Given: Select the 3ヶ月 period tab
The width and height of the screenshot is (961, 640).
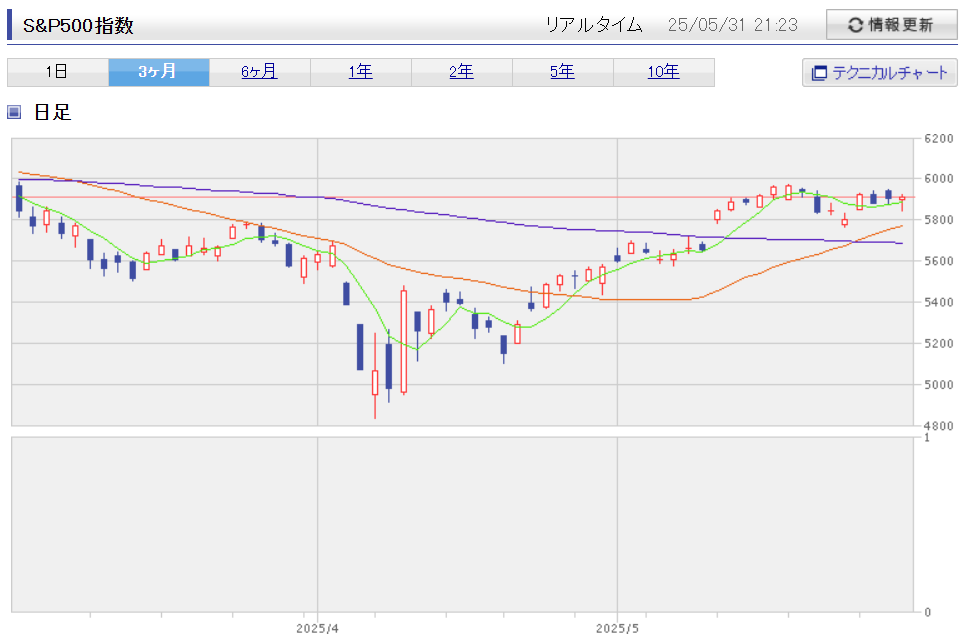Looking at the screenshot, I should click(x=159, y=72).
